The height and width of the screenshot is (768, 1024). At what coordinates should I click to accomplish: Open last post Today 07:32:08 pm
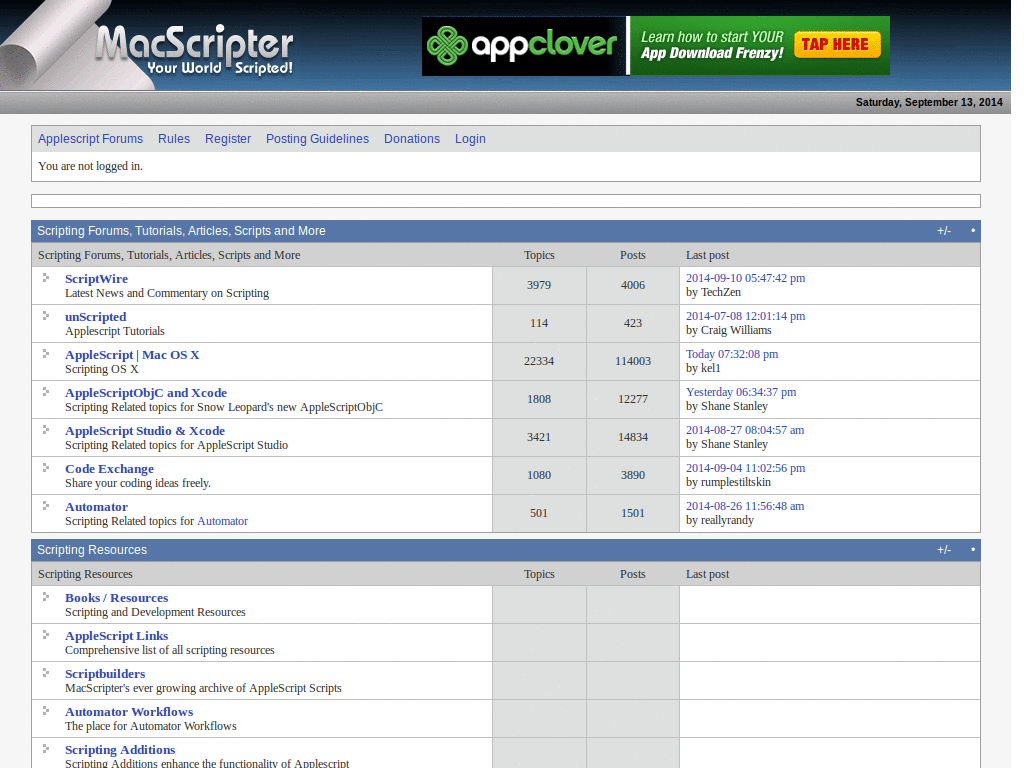pyautogui.click(x=732, y=353)
